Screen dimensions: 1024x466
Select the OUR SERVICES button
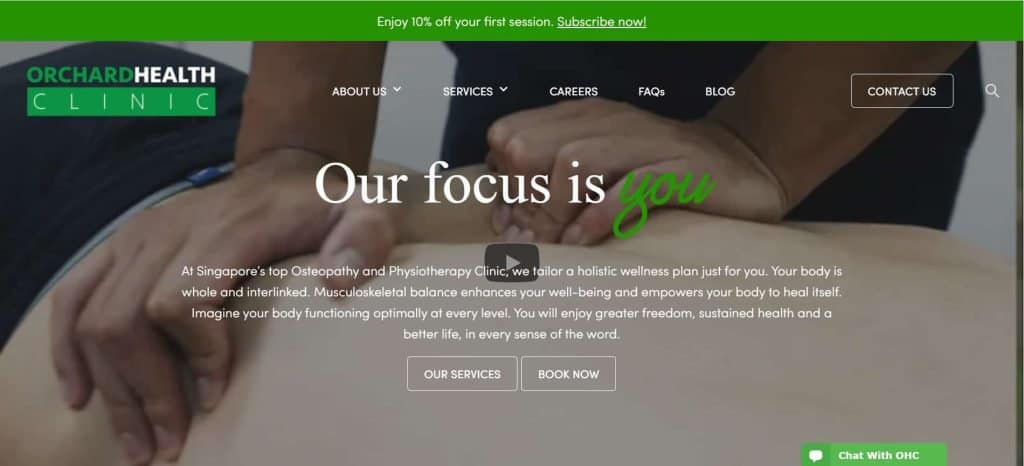pyautogui.click(x=462, y=374)
